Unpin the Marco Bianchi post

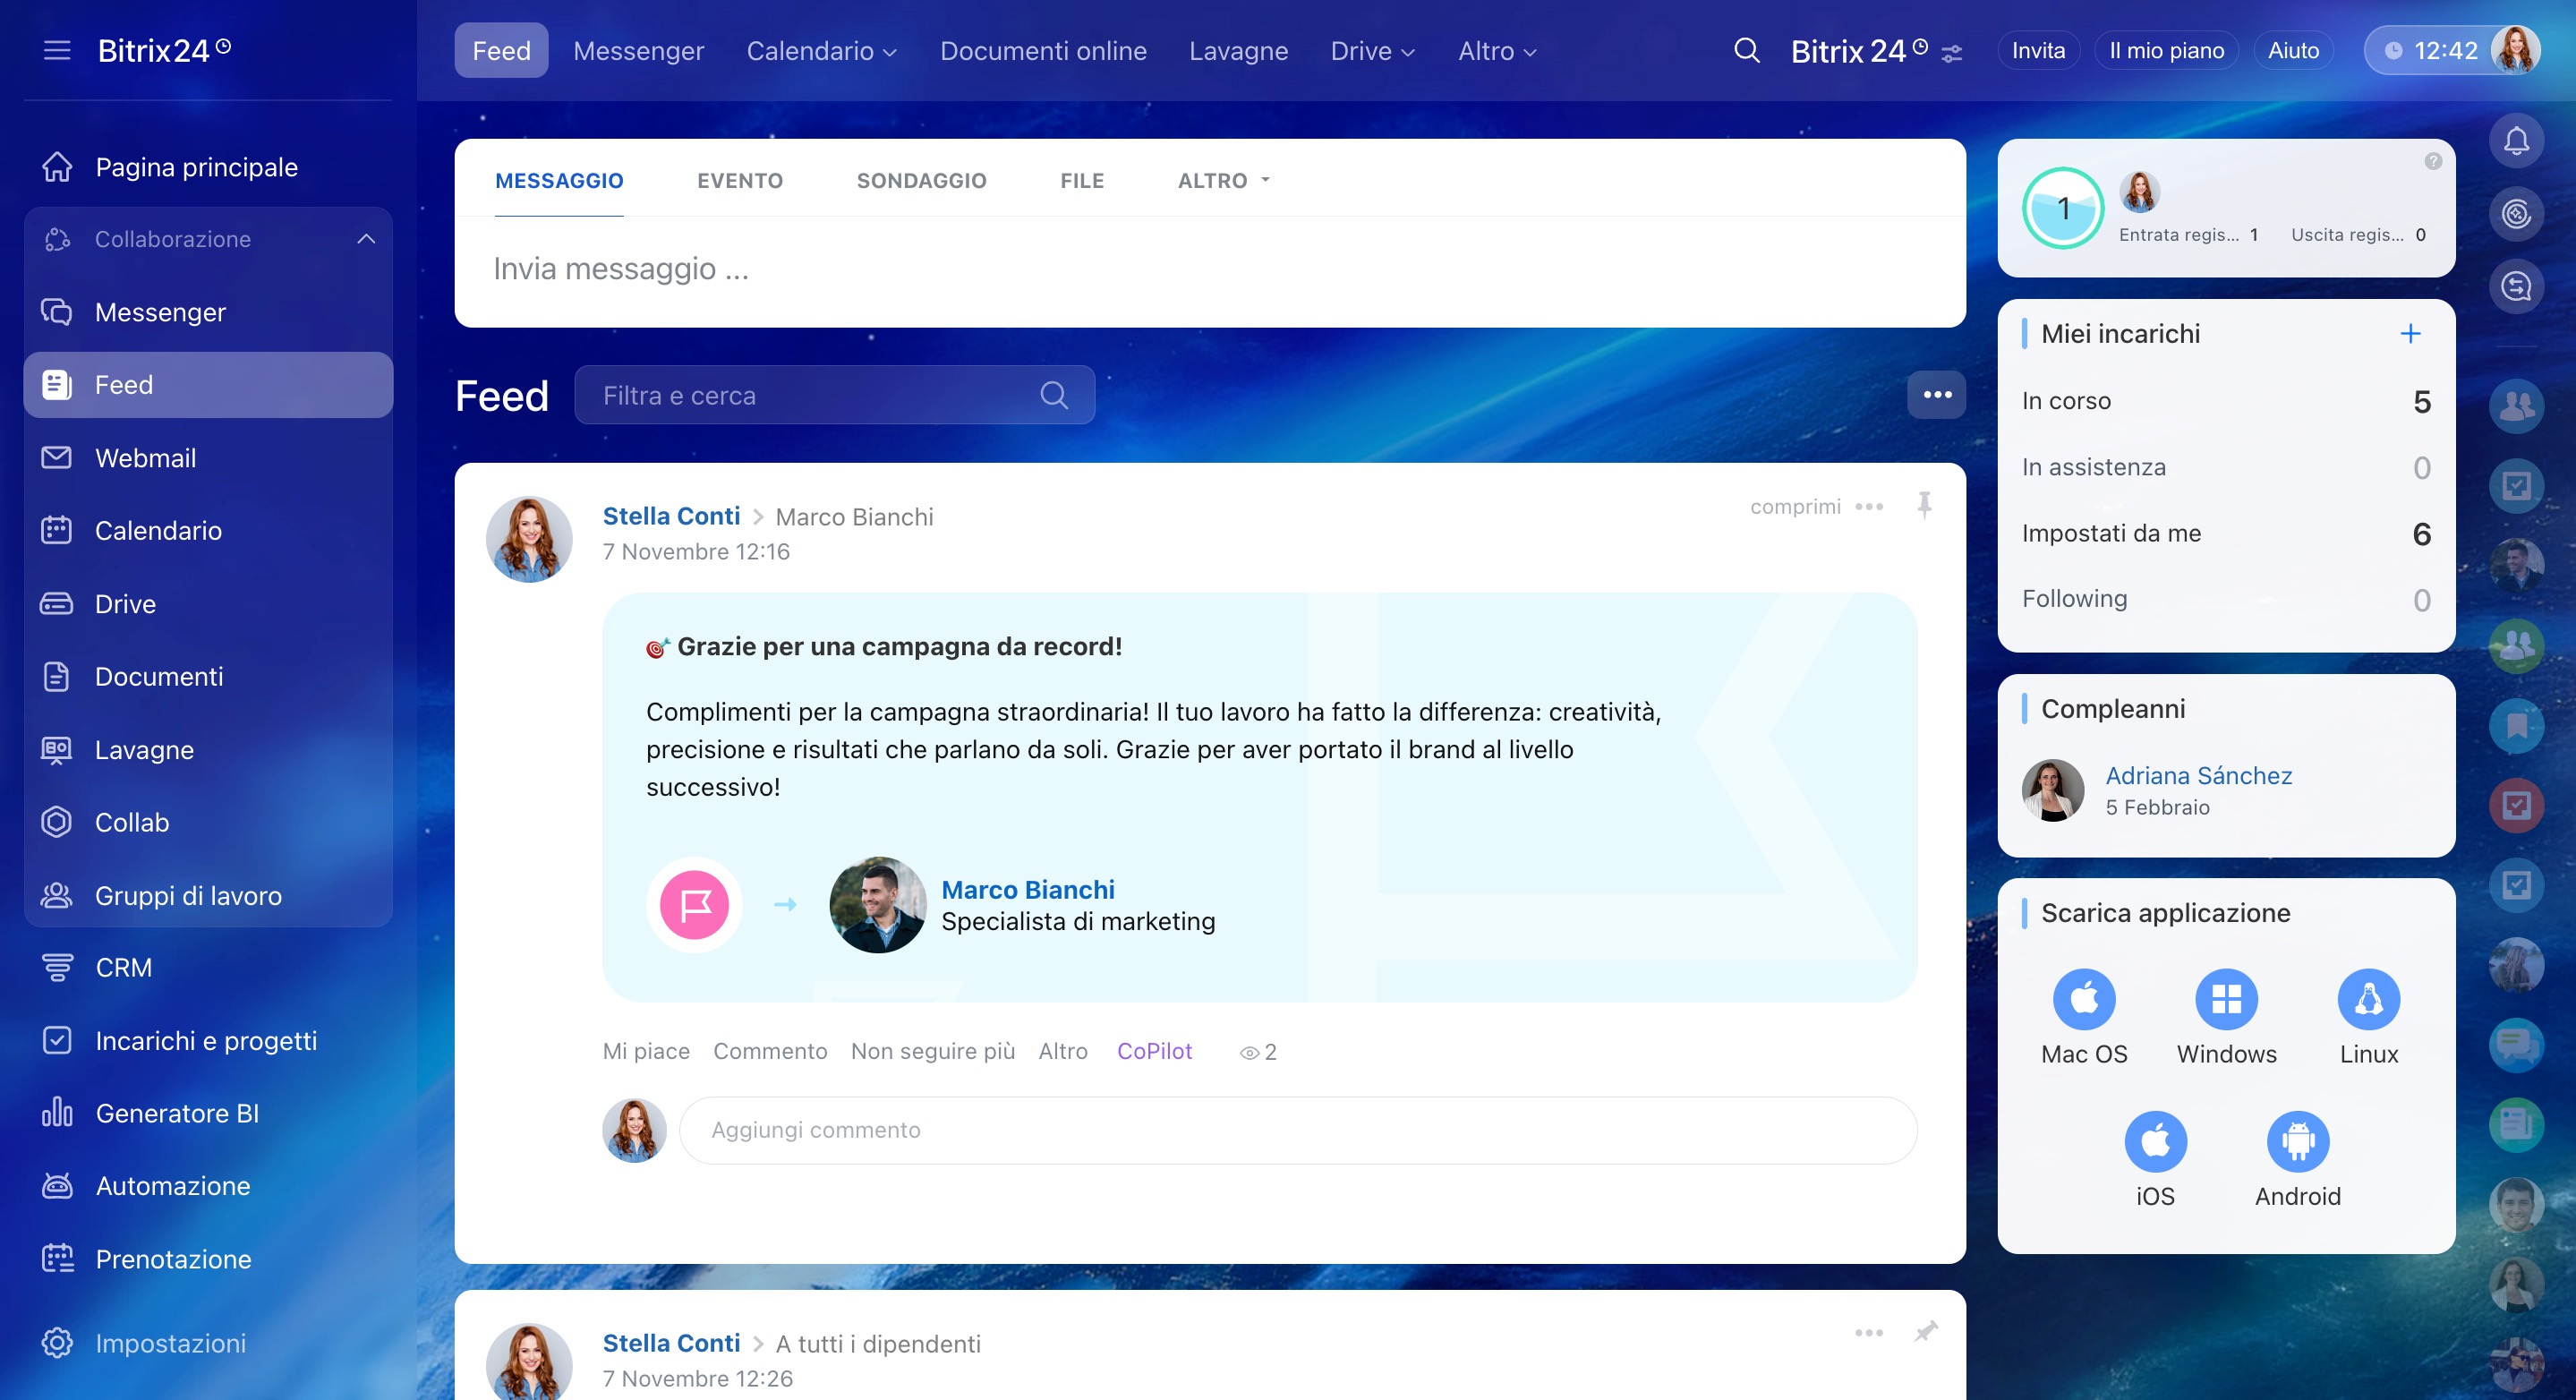coord(1924,505)
